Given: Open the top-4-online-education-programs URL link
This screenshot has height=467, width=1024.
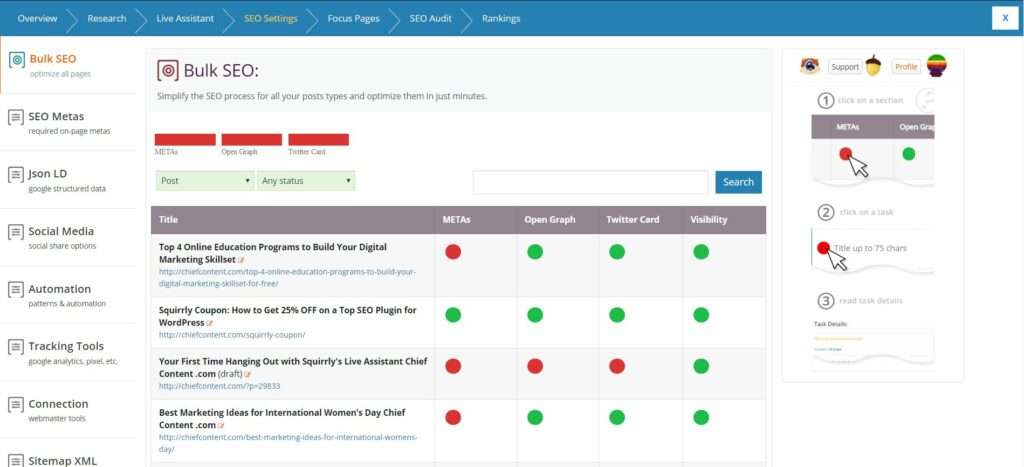Looking at the screenshot, I should click(x=287, y=278).
